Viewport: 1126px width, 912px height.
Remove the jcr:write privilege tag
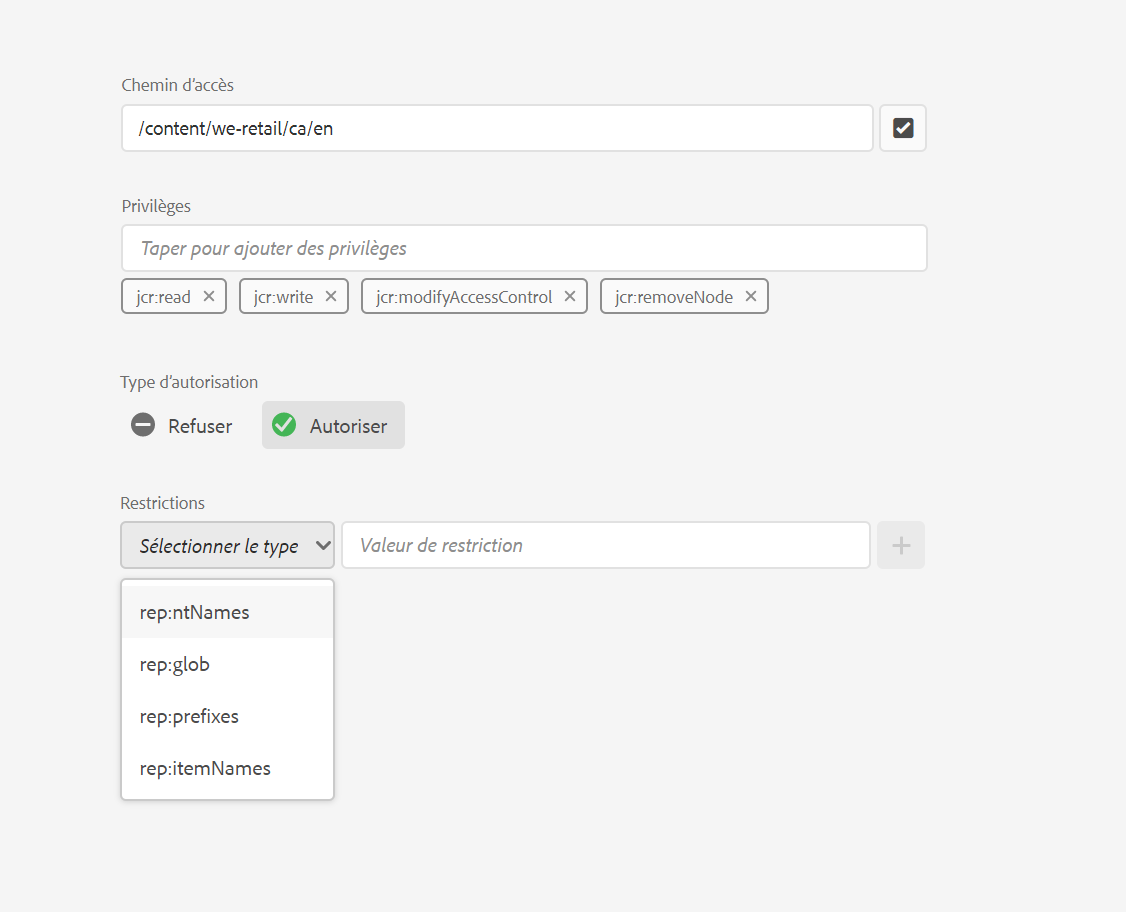(x=331, y=296)
